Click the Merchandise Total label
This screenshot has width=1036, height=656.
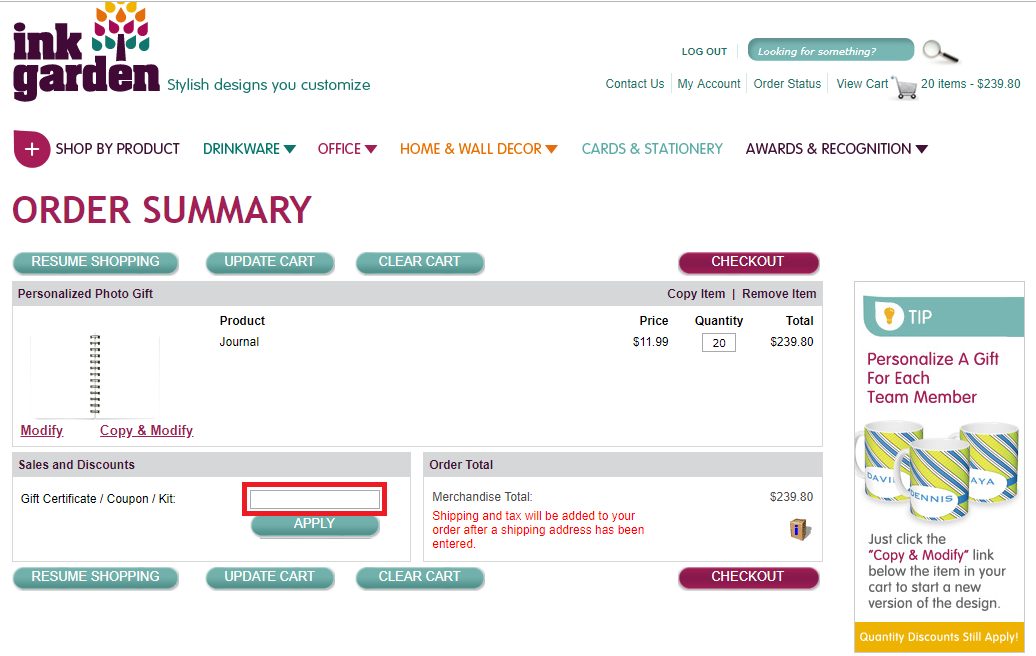pyautogui.click(x=482, y=497)
